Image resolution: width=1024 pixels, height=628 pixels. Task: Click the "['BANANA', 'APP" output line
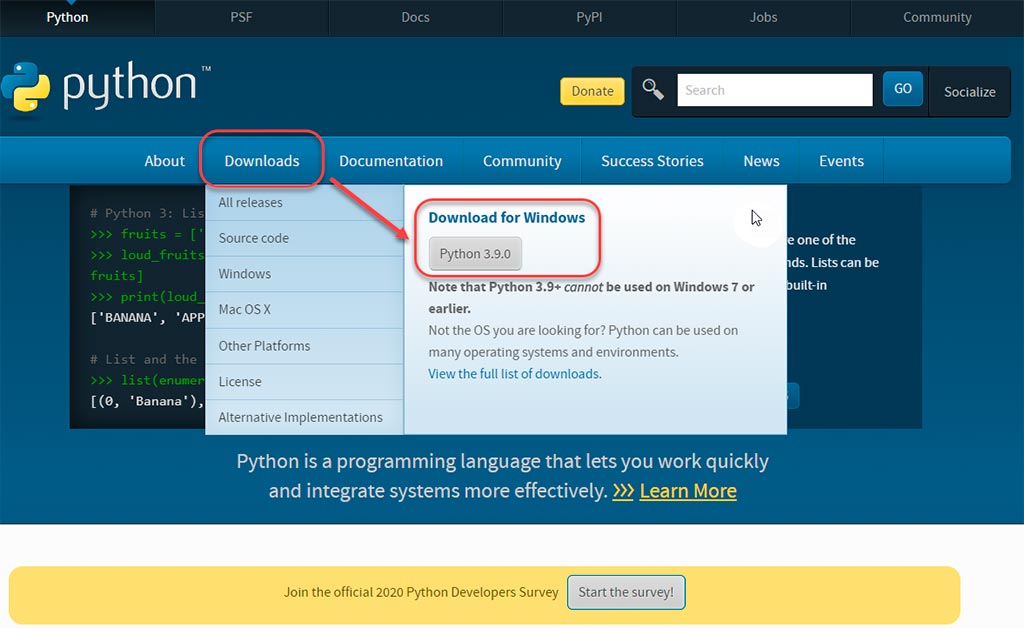(x=147, y=318)
